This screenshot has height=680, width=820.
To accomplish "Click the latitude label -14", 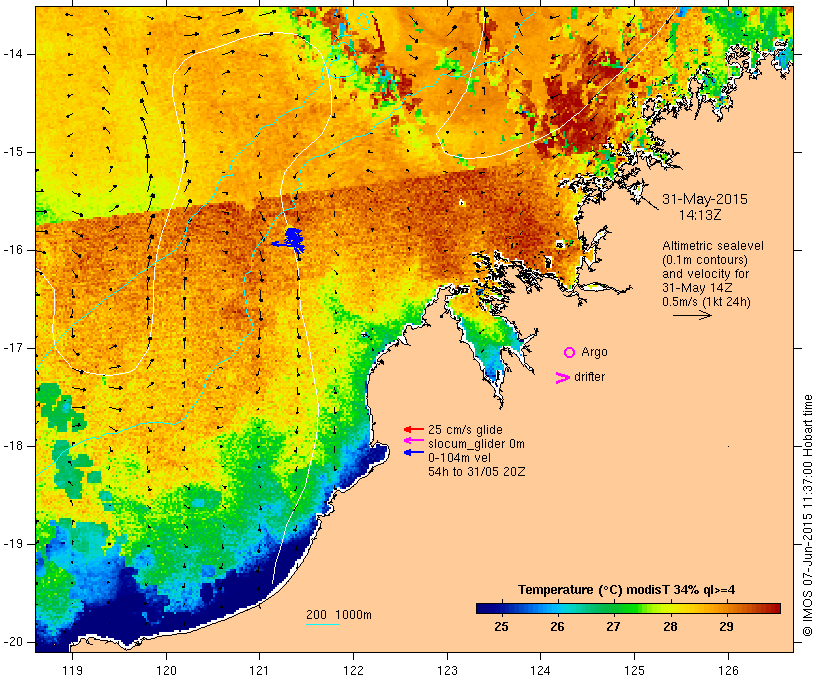I will (x=13, y=54).
